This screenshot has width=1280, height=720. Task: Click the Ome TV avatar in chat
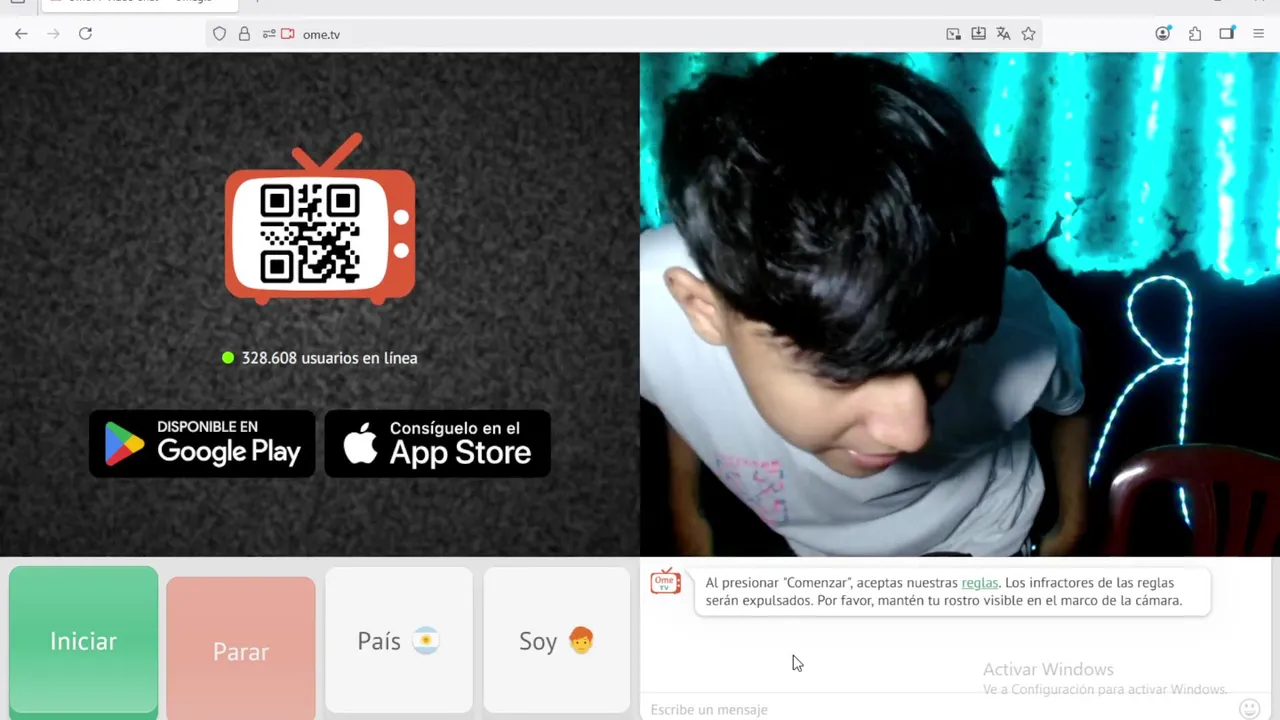pos(665,581)
